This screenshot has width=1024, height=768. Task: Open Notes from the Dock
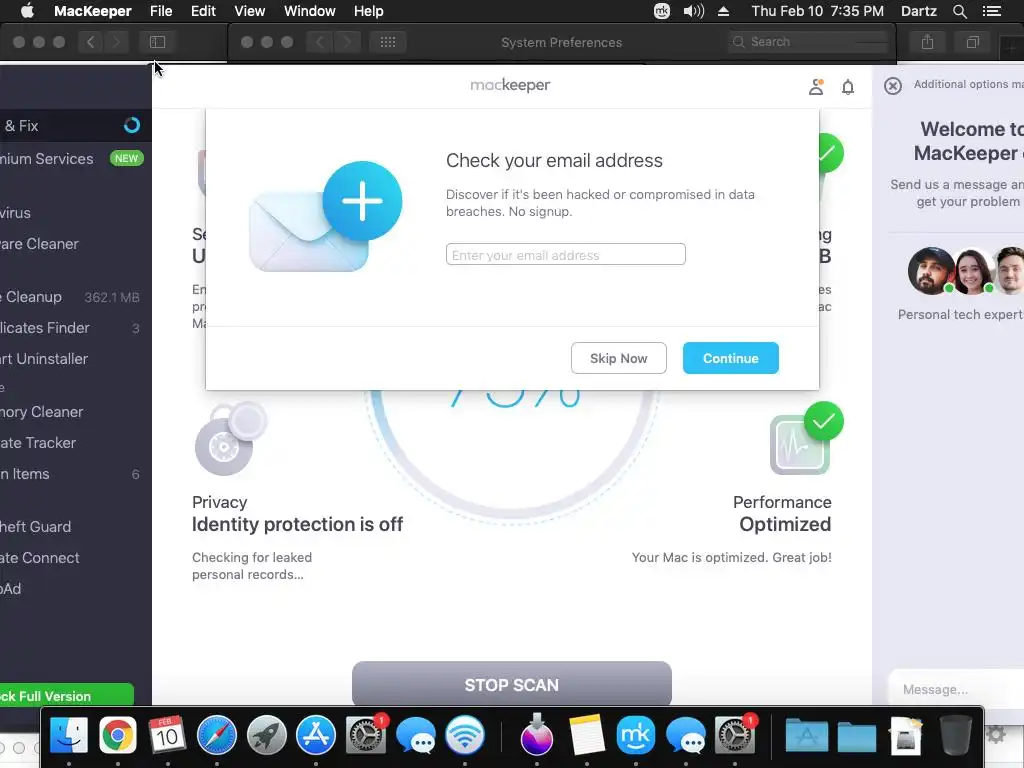586,735
